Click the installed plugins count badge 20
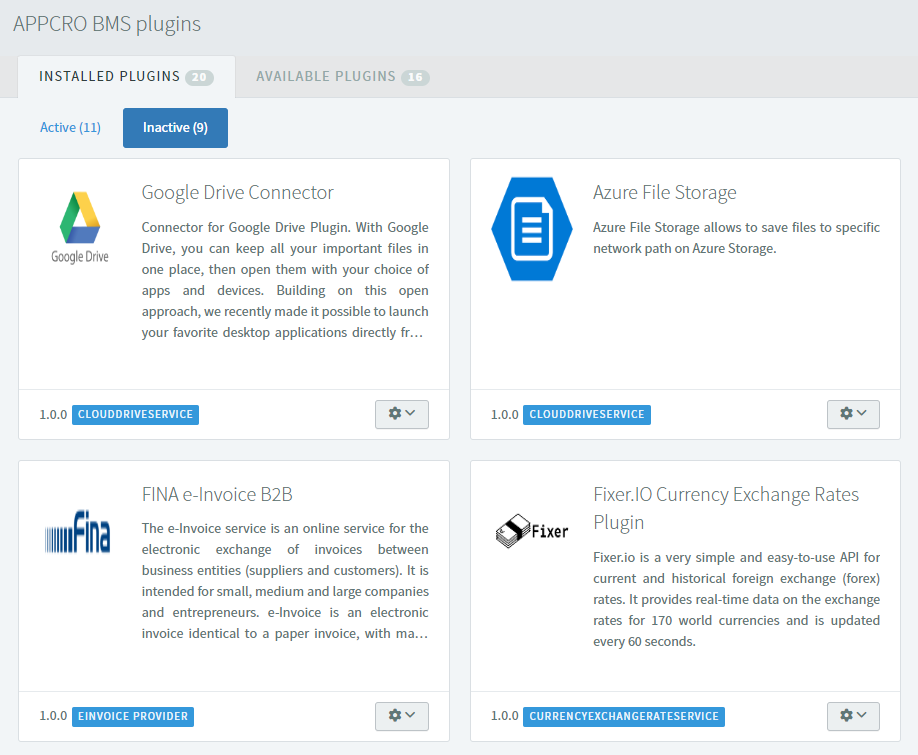 (199, 77)
